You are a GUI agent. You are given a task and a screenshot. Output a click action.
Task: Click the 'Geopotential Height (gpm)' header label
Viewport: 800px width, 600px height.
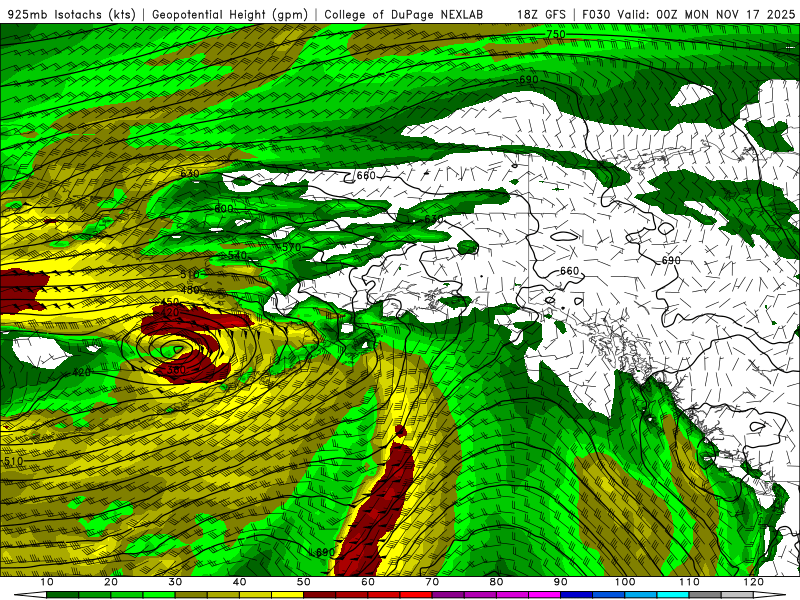coord(230,15)
